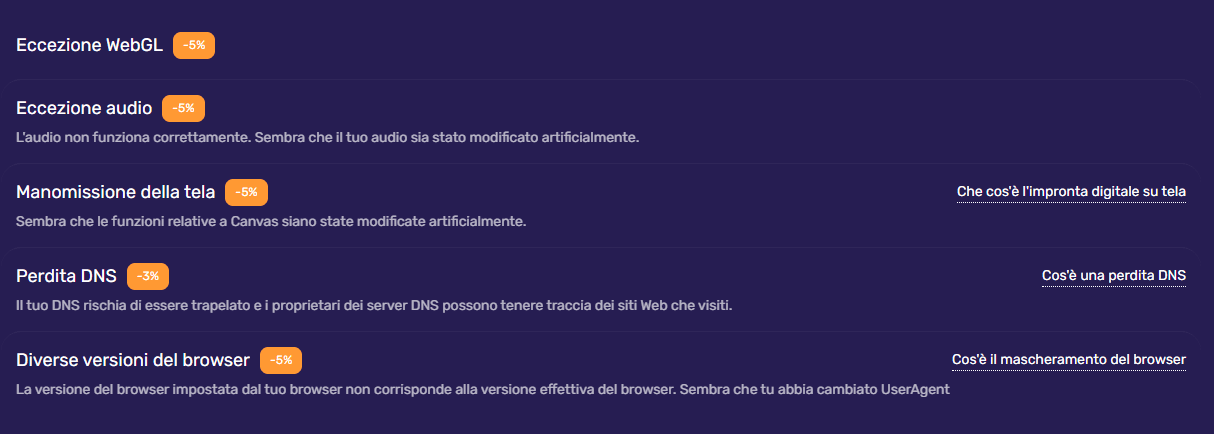Select the Eccezione audio heading
The width and height of the screenshot is (1214, 434).
click(x=84, y=107)
